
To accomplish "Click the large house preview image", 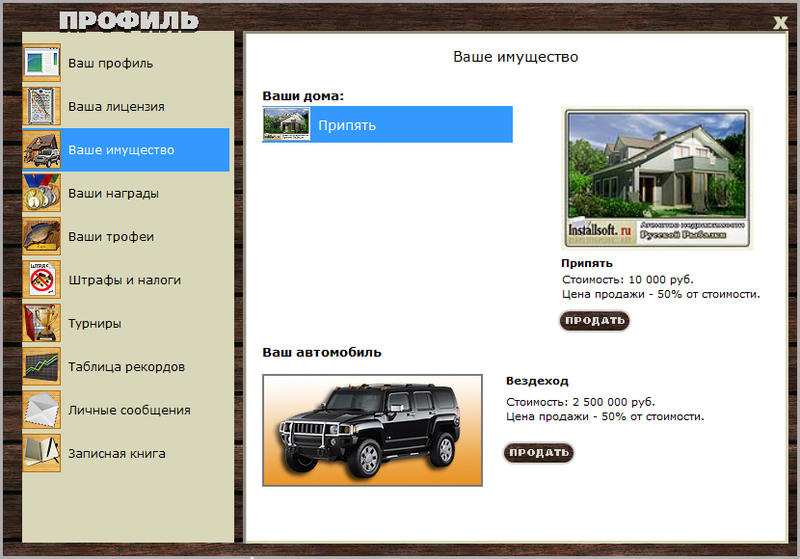I will pos(657,178).
